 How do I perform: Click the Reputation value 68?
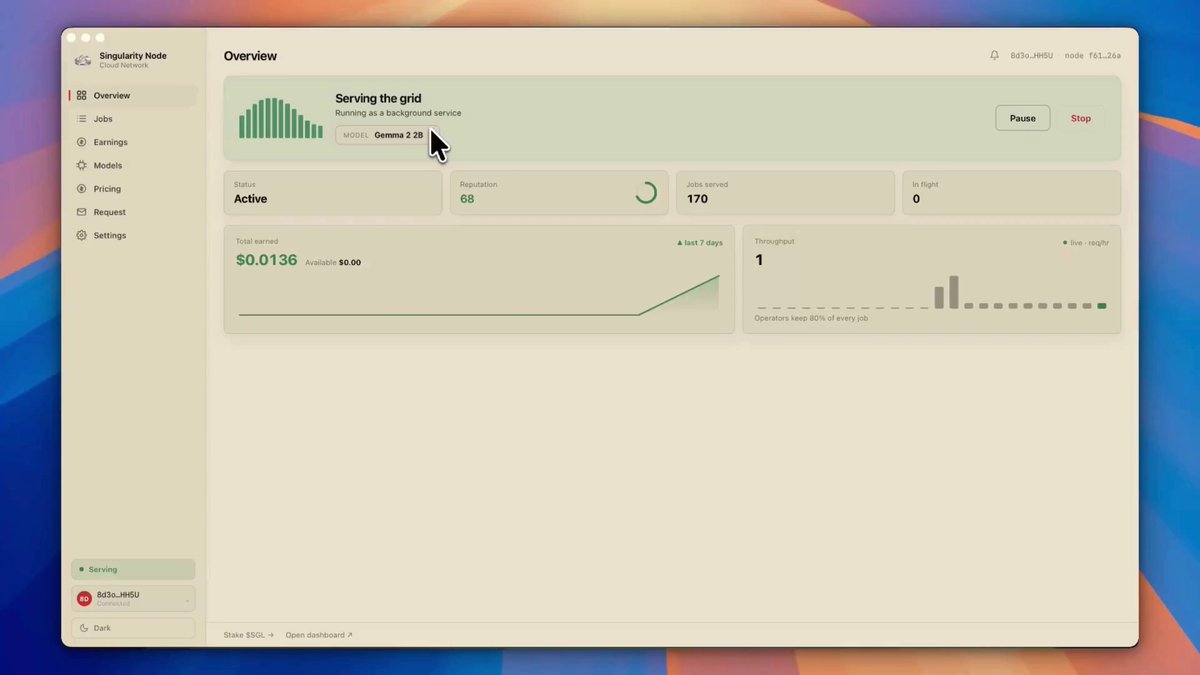click(467, 199)
